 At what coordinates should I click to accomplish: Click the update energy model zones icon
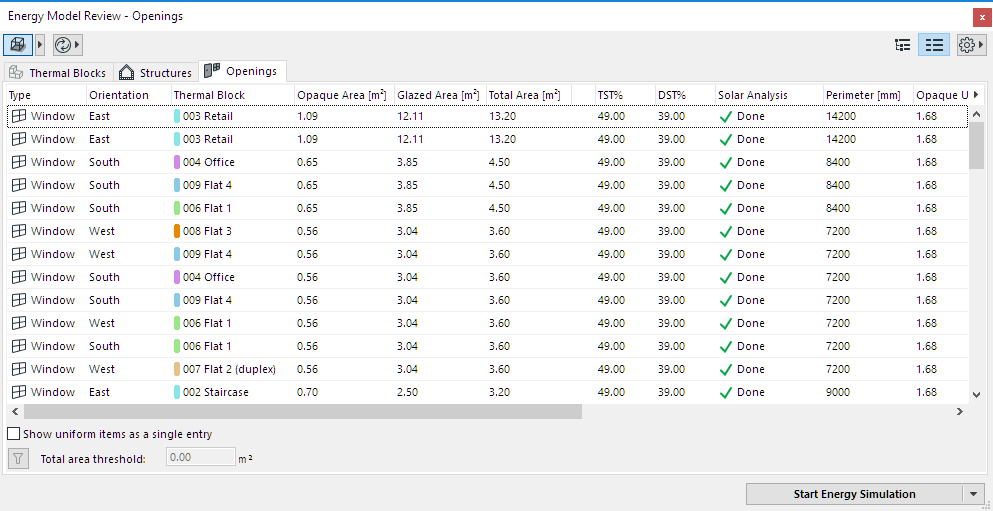(x=63, y=45)
